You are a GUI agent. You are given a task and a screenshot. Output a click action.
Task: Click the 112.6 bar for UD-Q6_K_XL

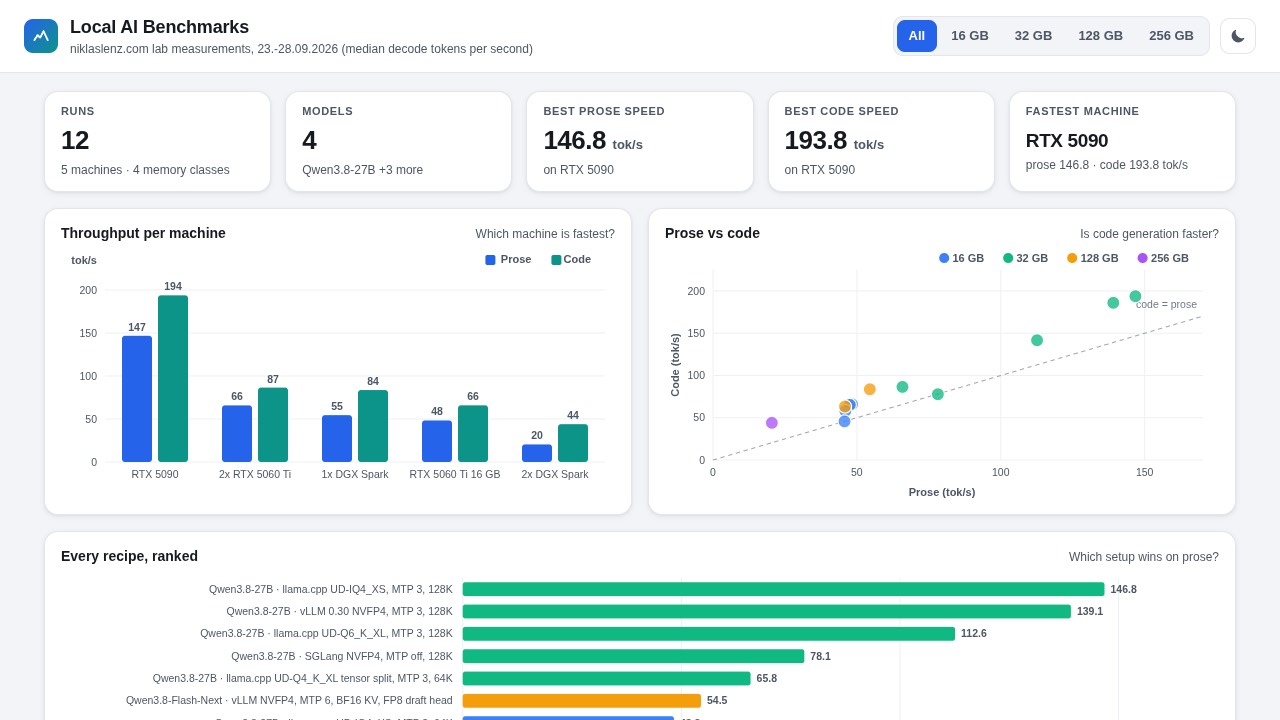coord(709,634)
